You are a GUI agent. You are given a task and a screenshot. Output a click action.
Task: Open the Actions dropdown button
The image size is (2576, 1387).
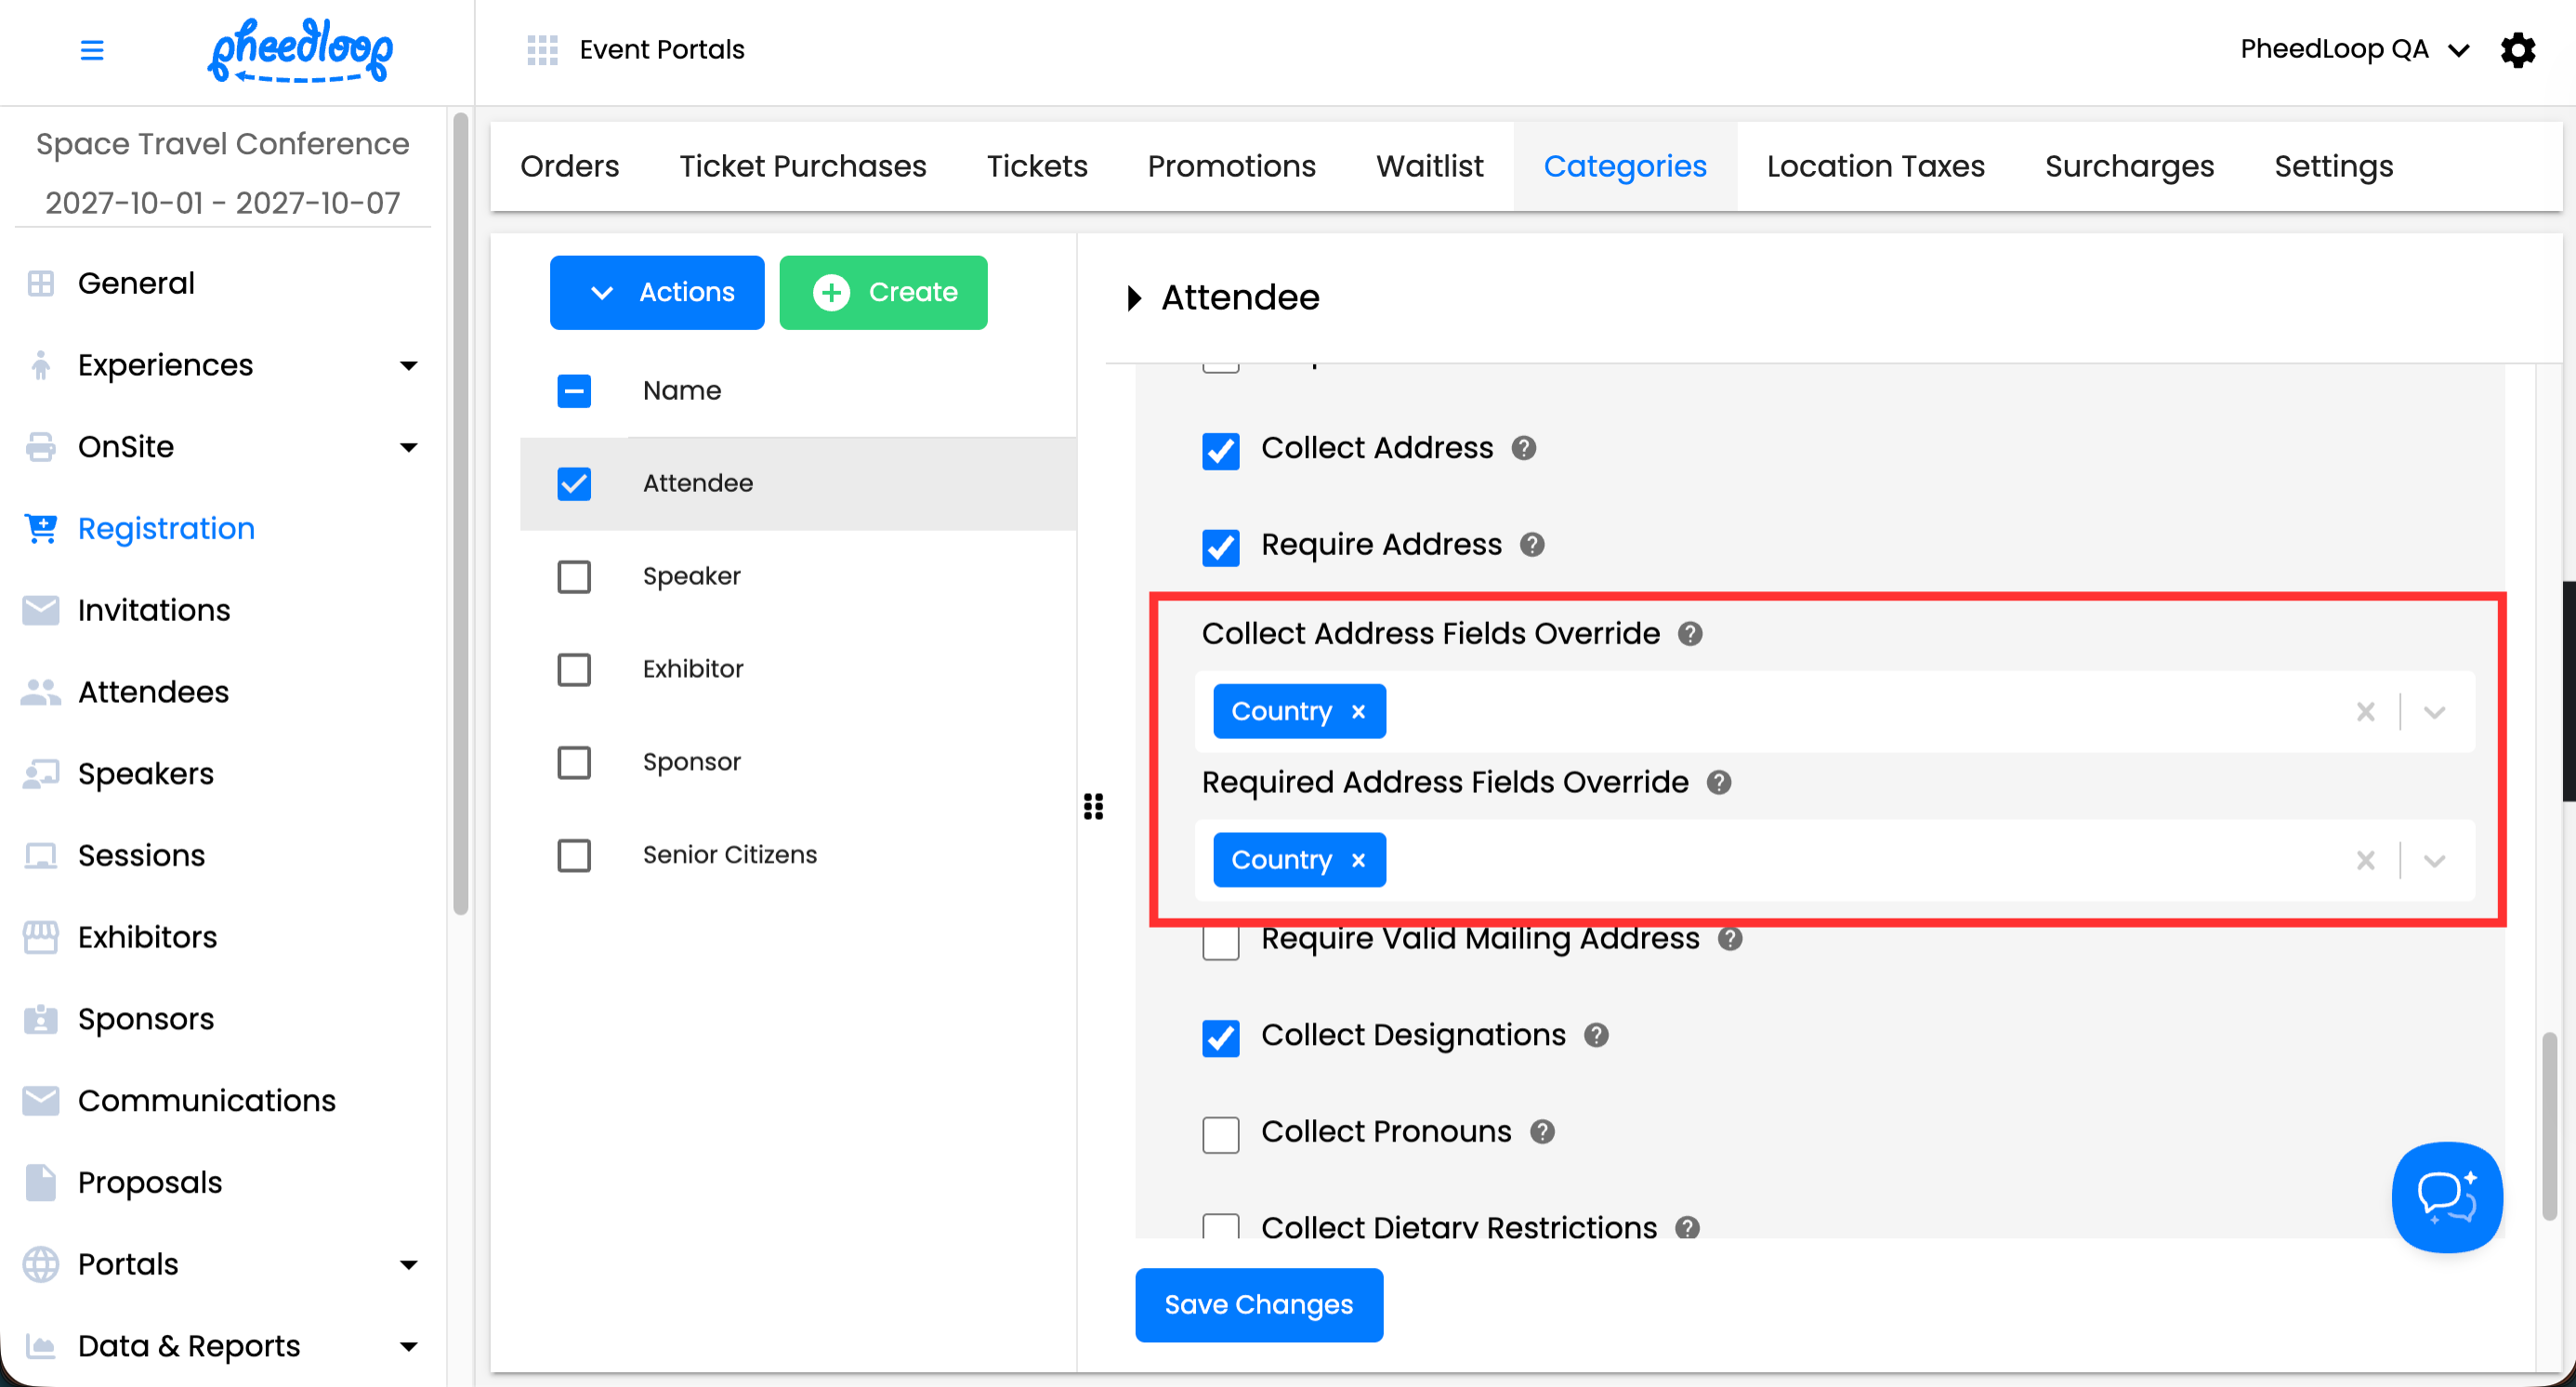(657, 292)
